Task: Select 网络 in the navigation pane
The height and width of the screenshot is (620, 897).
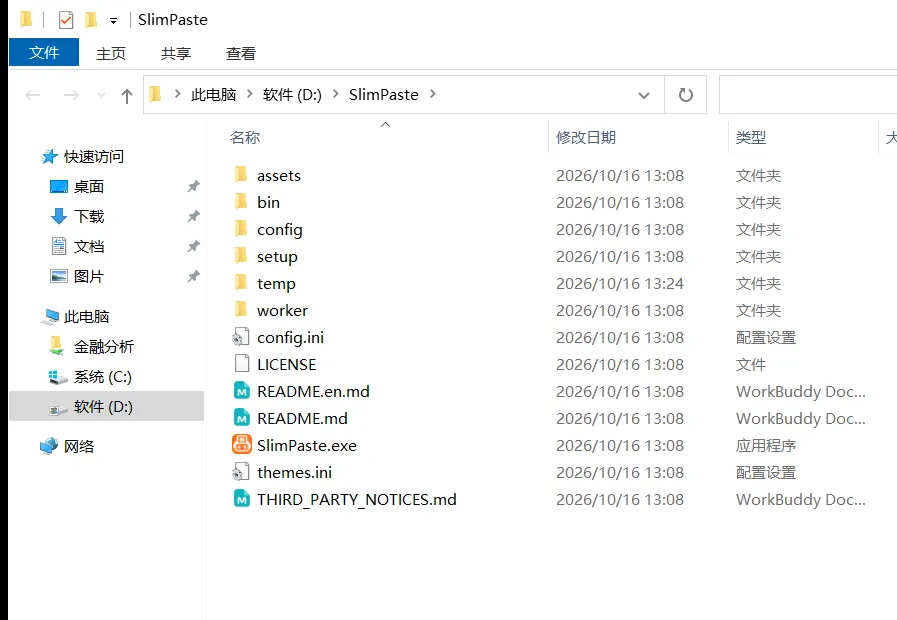Action: (x=79, y=446)
